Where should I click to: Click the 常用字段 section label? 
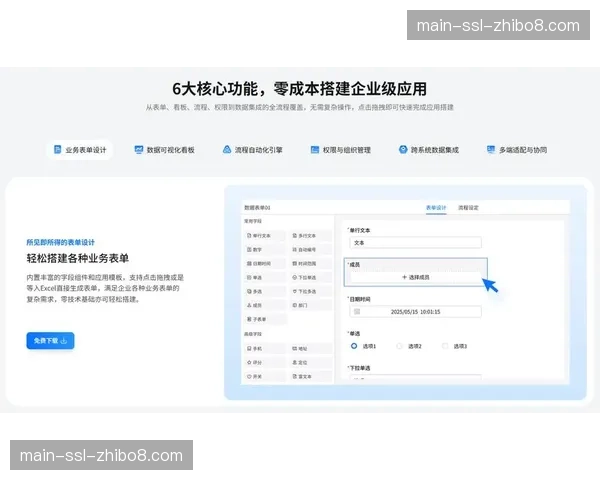253,221
